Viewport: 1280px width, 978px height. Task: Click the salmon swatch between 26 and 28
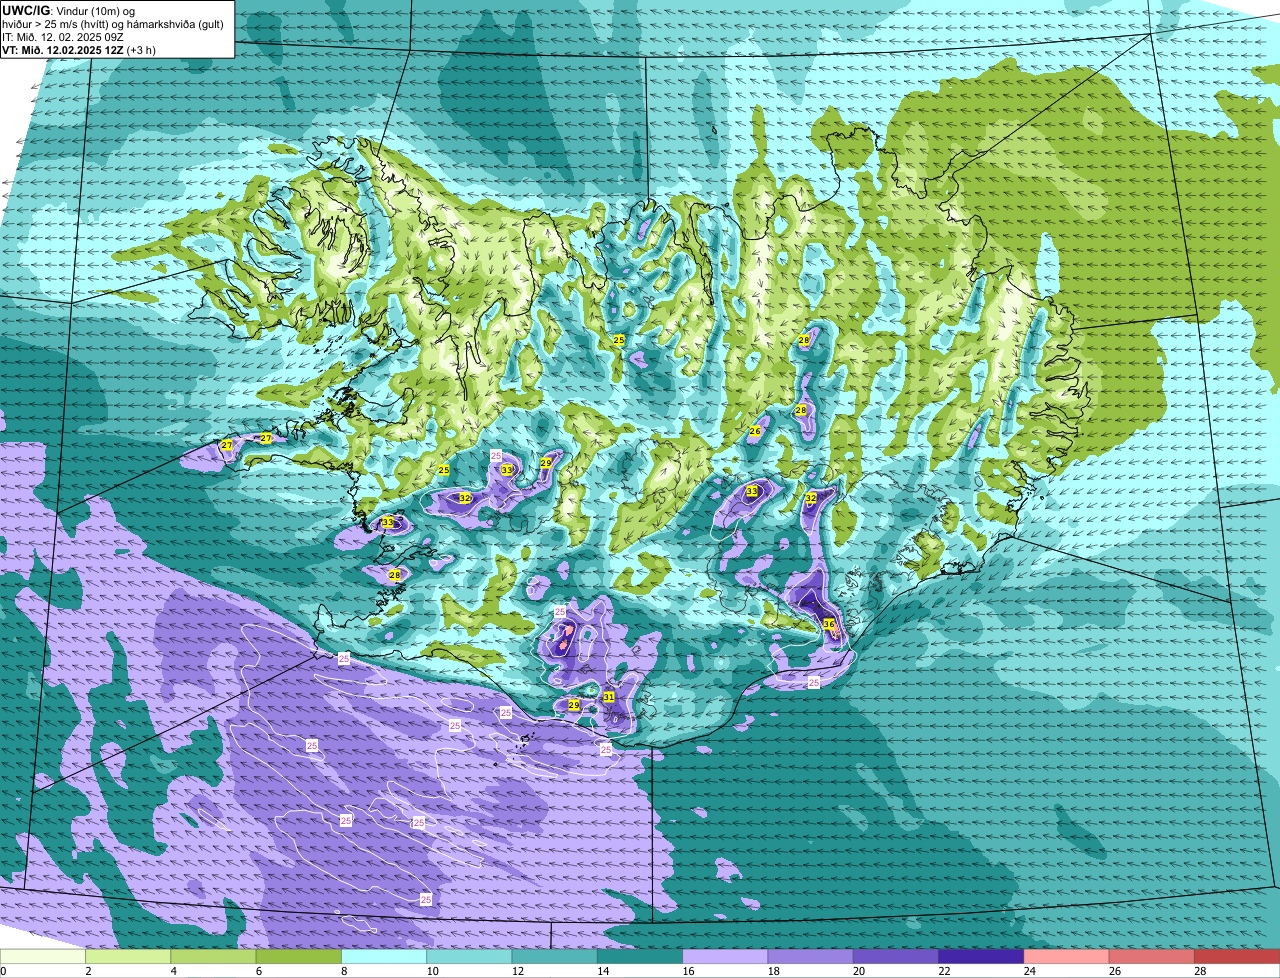point(1152,957)
